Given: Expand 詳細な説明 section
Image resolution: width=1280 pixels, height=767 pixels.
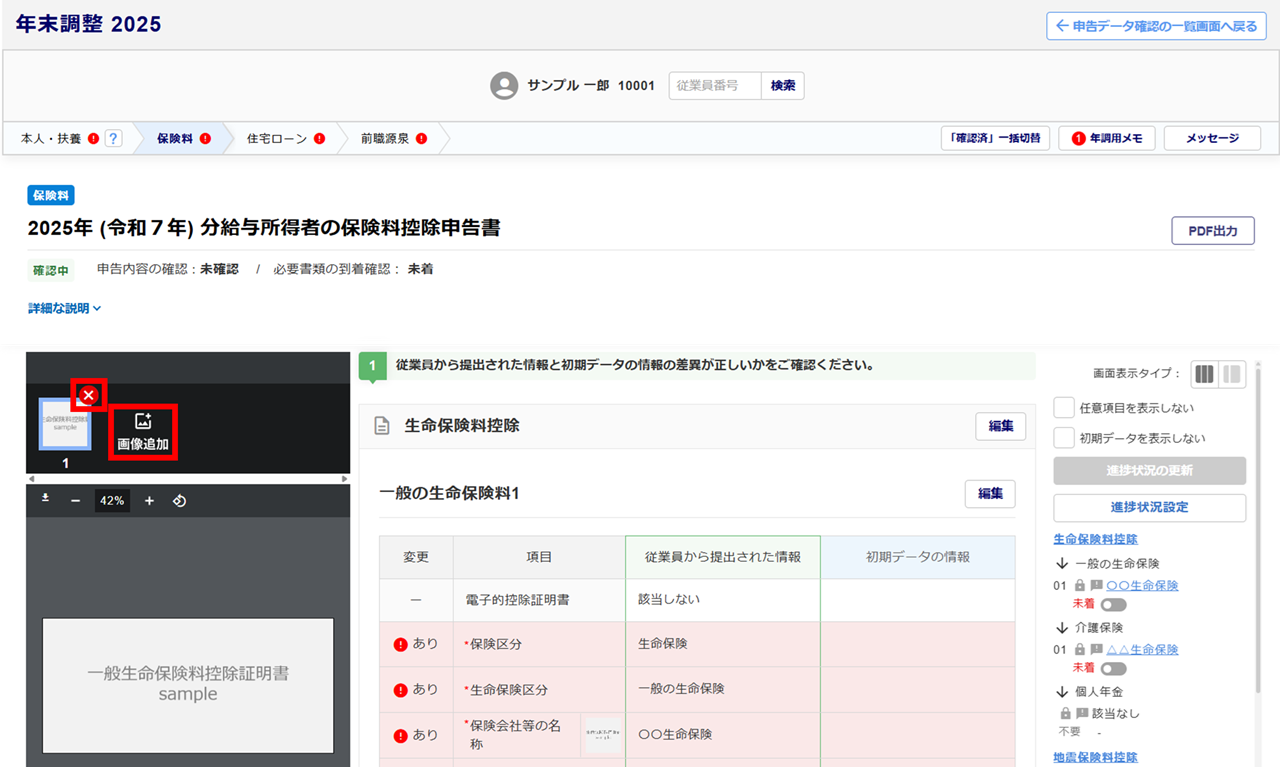Looking at the screenshot, I should pyautogui.click(x=65, y=309).
